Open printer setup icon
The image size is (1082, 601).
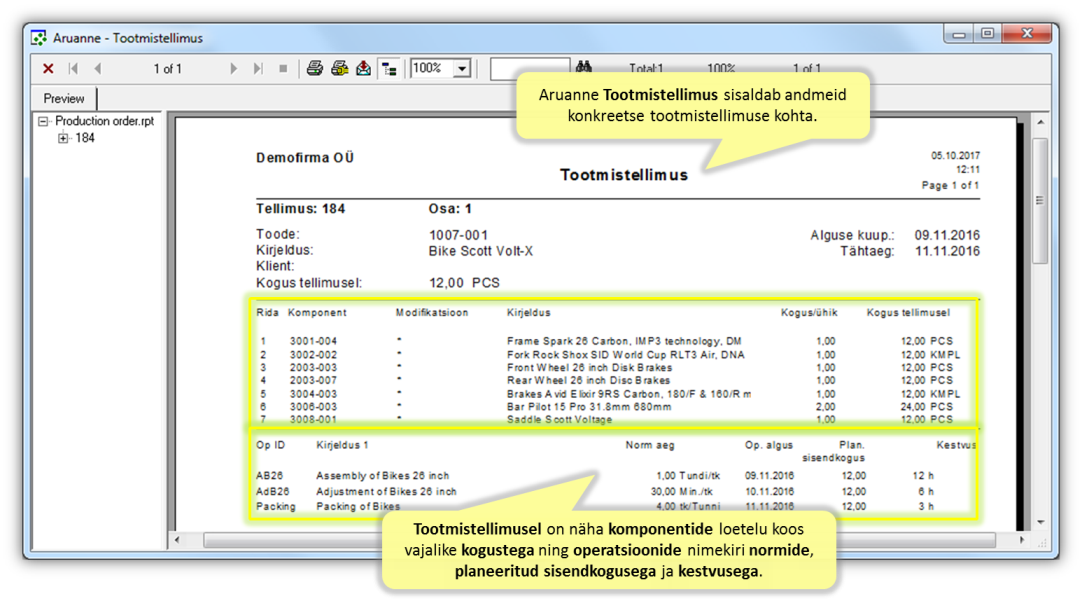[x=340, y=68]
